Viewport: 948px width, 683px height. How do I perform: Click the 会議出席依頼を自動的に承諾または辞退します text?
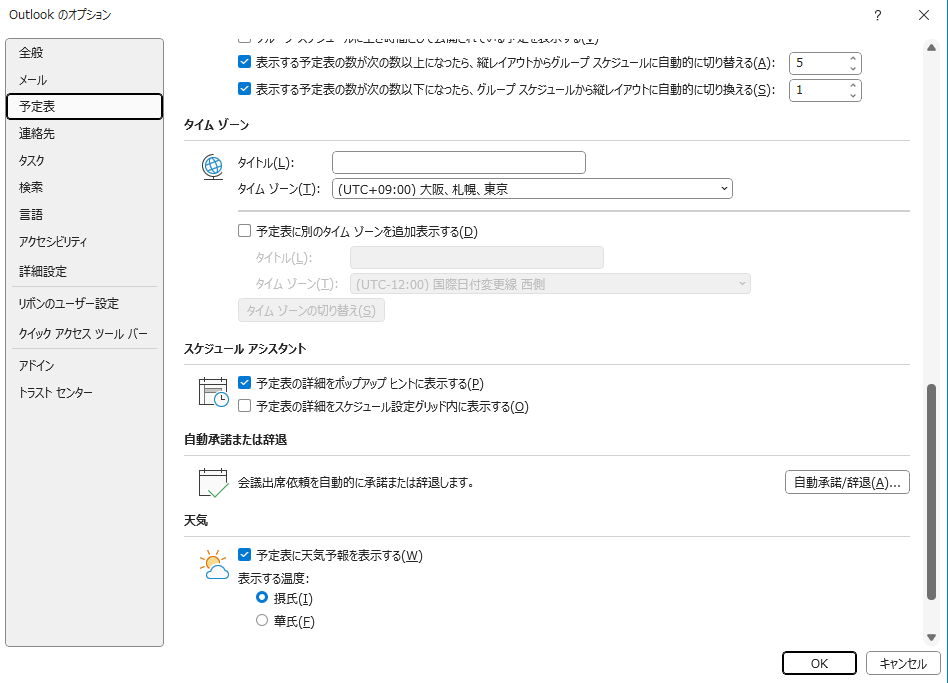[x=356, y=482]
